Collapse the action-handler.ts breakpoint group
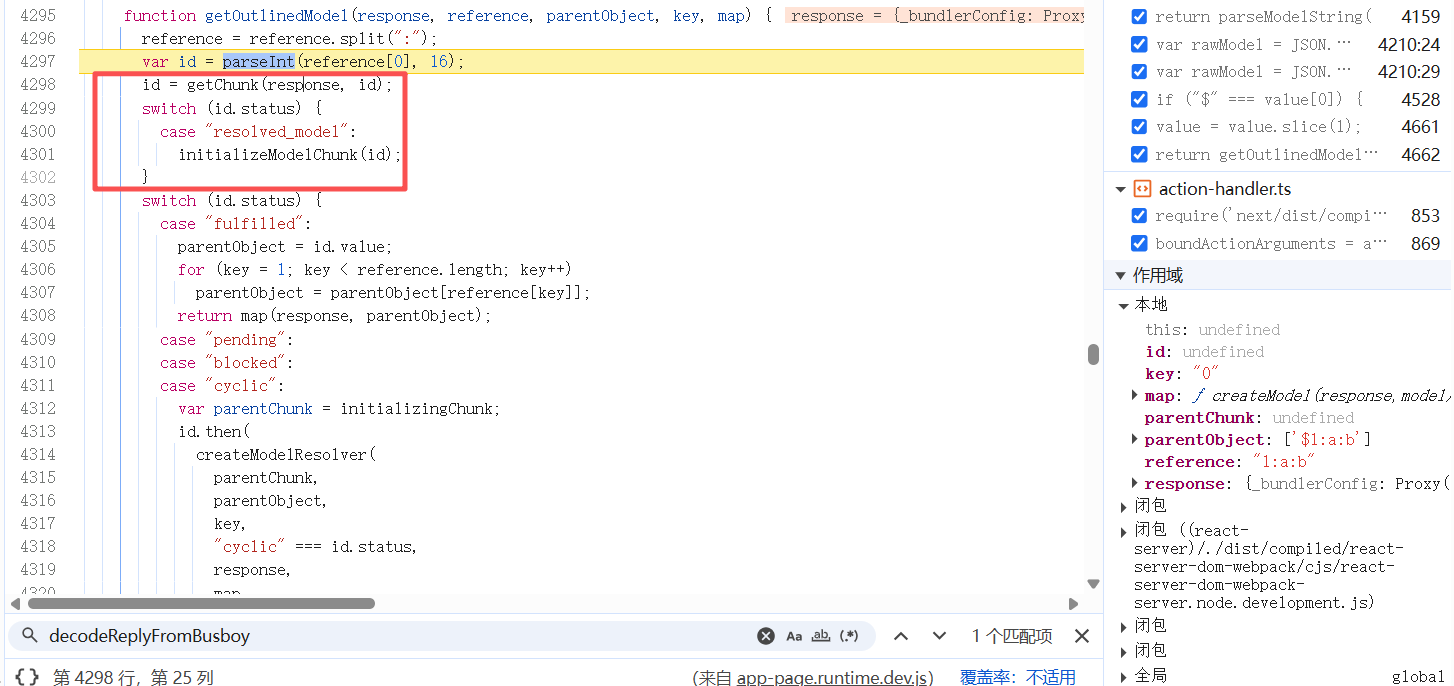The width and height of the screenshot is (1454, 686). pyautogui.click(x=1121, y=189)
